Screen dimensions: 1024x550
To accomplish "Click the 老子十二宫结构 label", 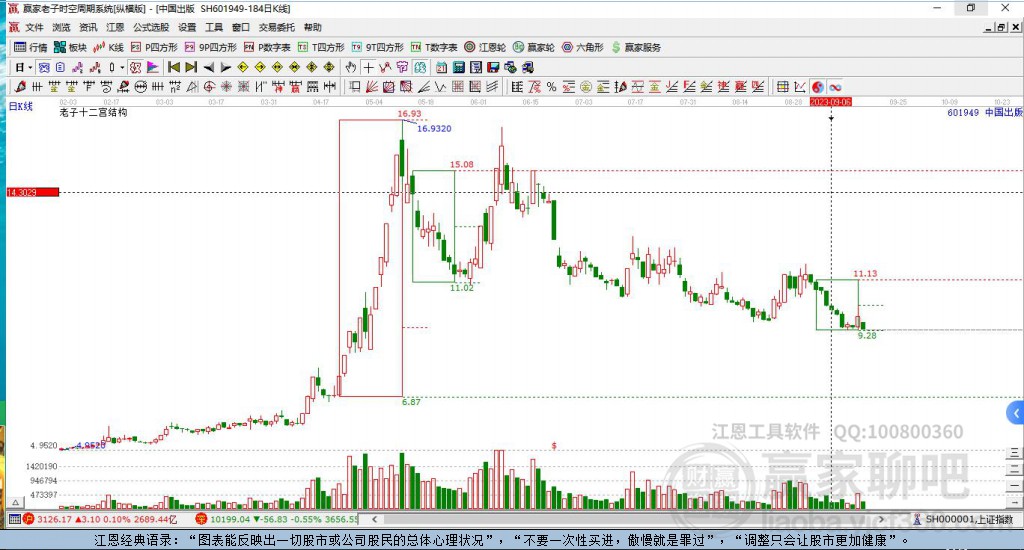I will [93, 112].
